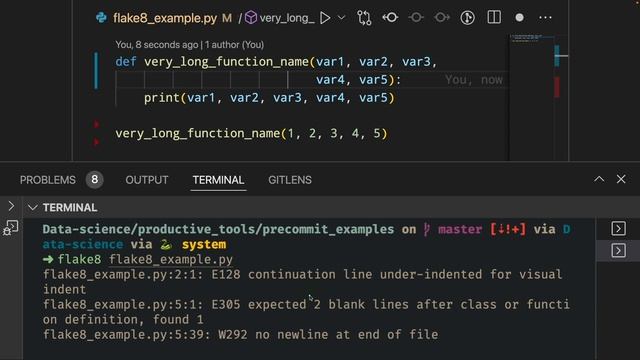Close the bottom panel
The image size is (640, 360).
pos(621,179)
